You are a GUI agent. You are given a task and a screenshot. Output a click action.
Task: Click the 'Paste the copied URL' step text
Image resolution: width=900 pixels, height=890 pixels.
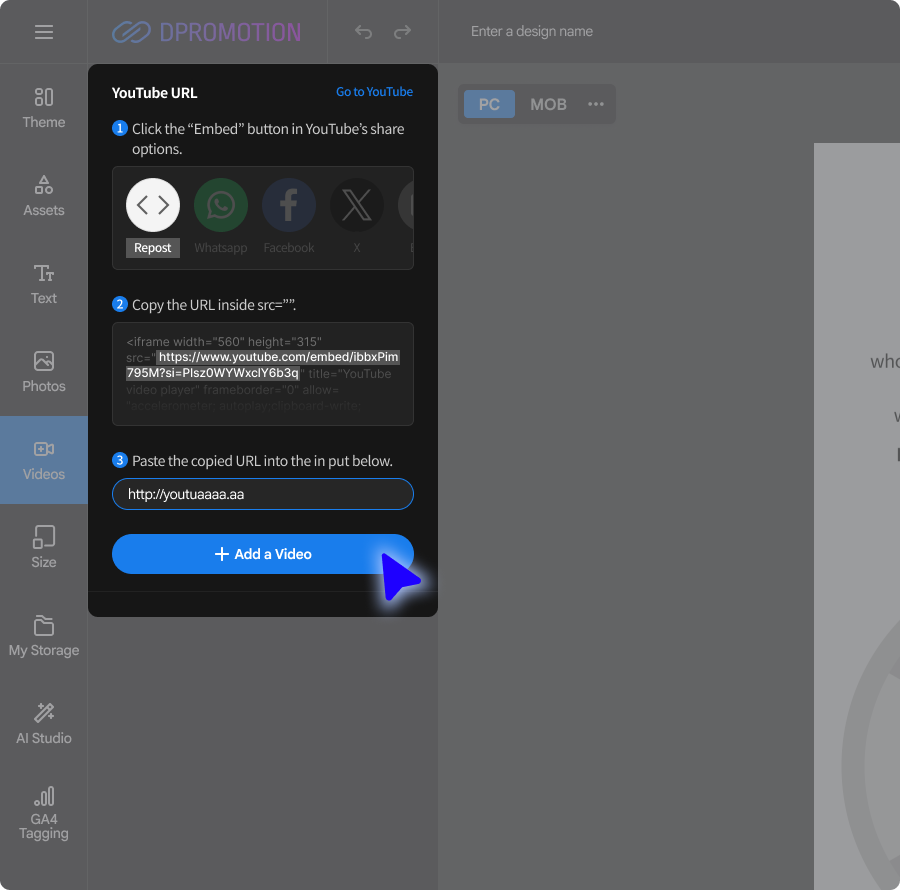coord(262,461)
